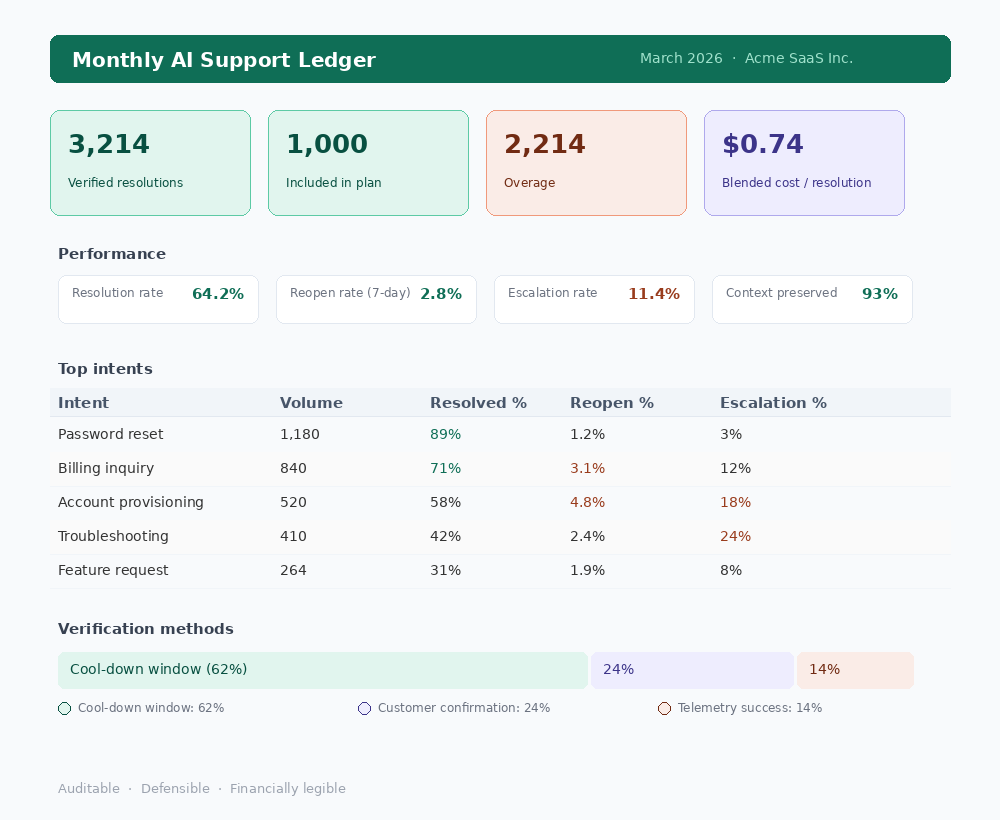
Task: Click the Escalation rate 11.4% tile
Action: tap(594, 299)
